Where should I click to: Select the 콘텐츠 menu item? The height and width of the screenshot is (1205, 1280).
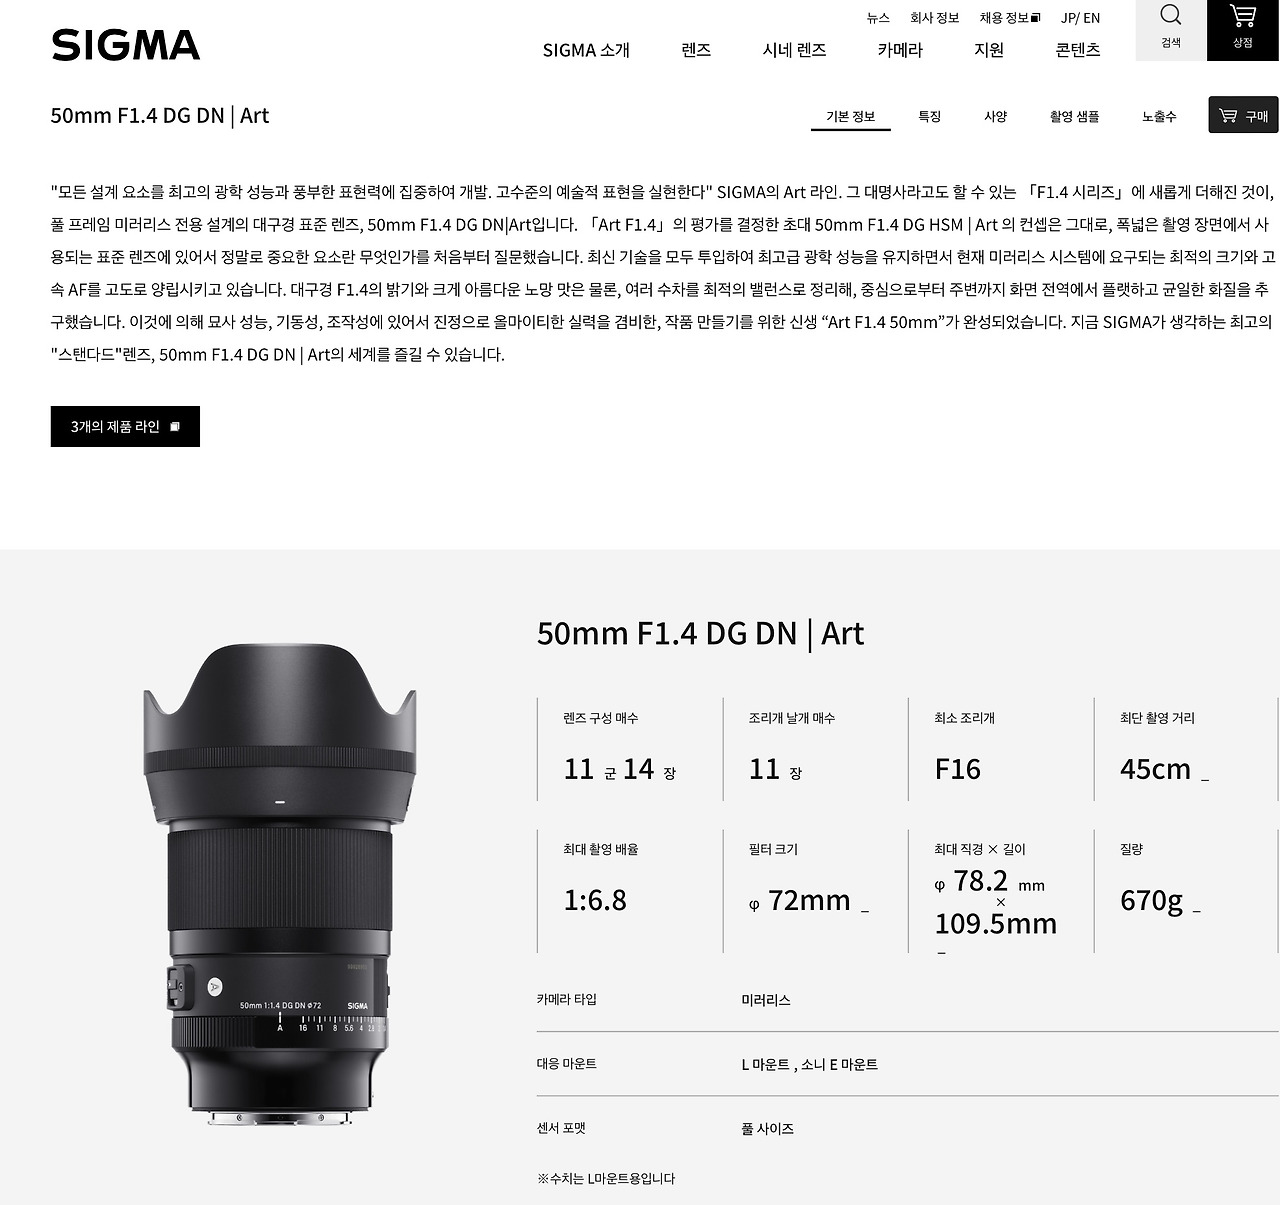tap(1078, 50)
